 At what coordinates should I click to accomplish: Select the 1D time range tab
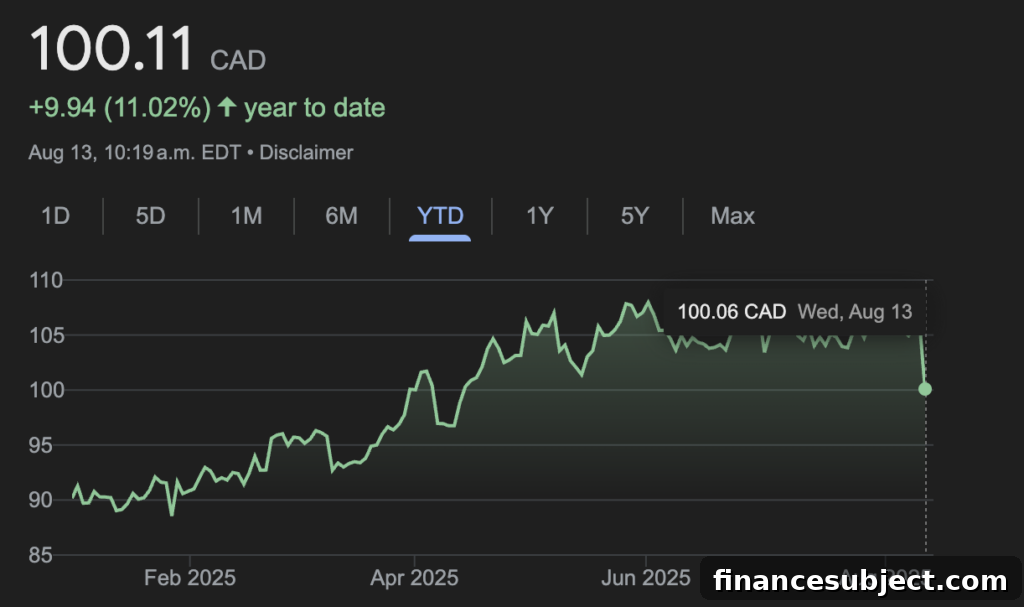click(55, 216)
